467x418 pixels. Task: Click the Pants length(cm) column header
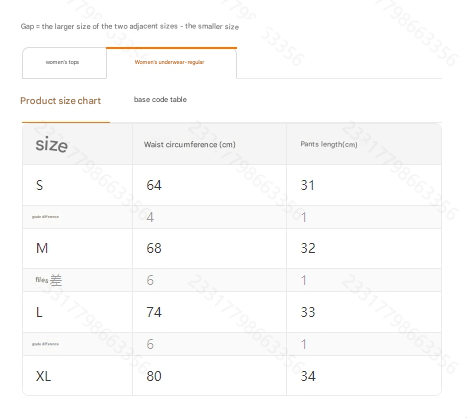tap(329, 144)
